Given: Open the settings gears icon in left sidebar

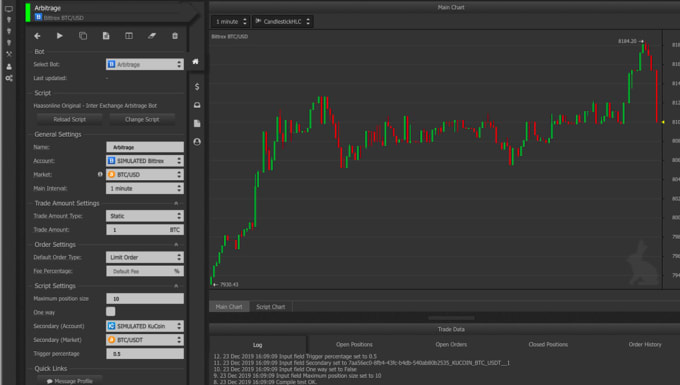Looking at the screenshot, I should point(9,78).
